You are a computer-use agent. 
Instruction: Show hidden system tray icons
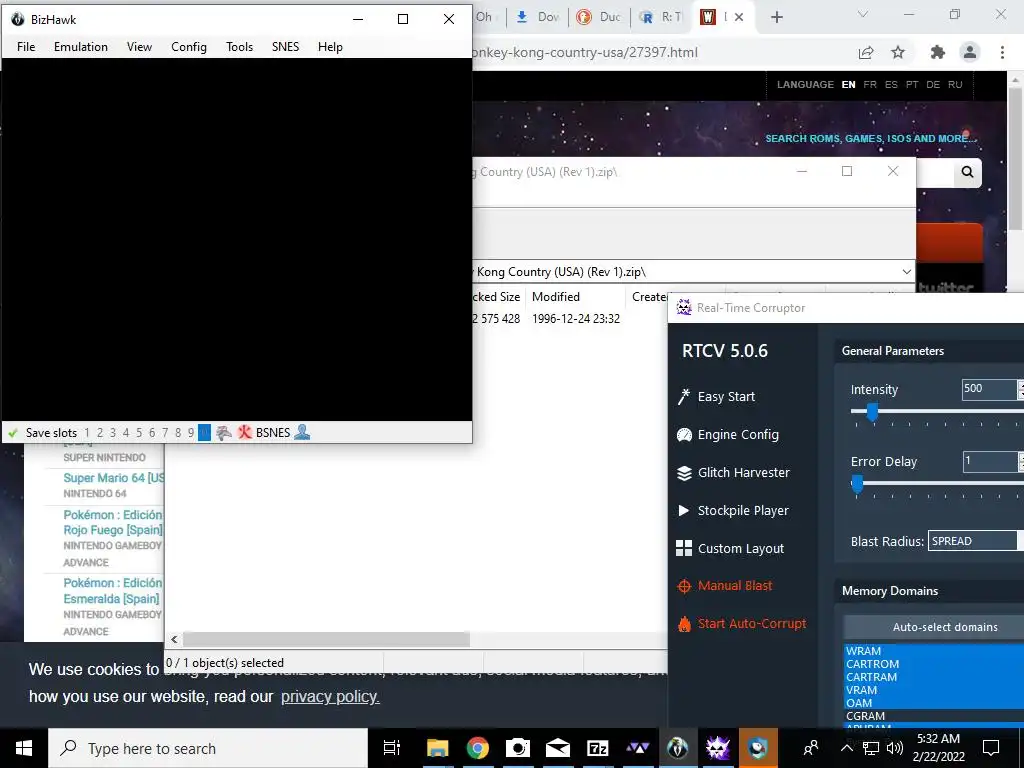click(x=846, y=748)
